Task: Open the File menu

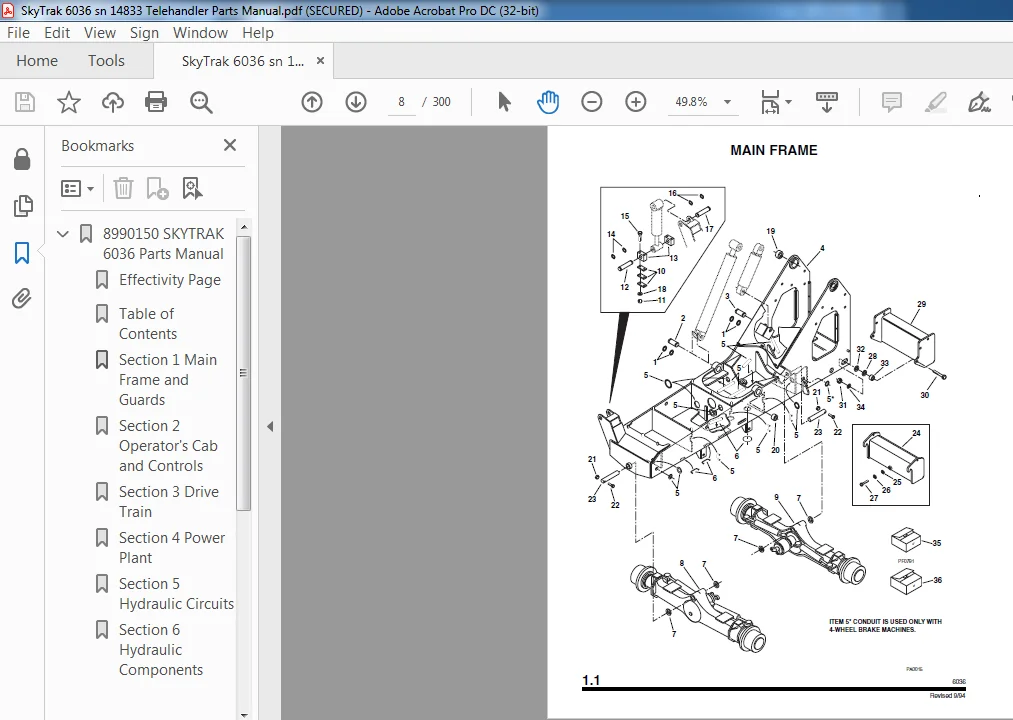Action: coord(18,33)
